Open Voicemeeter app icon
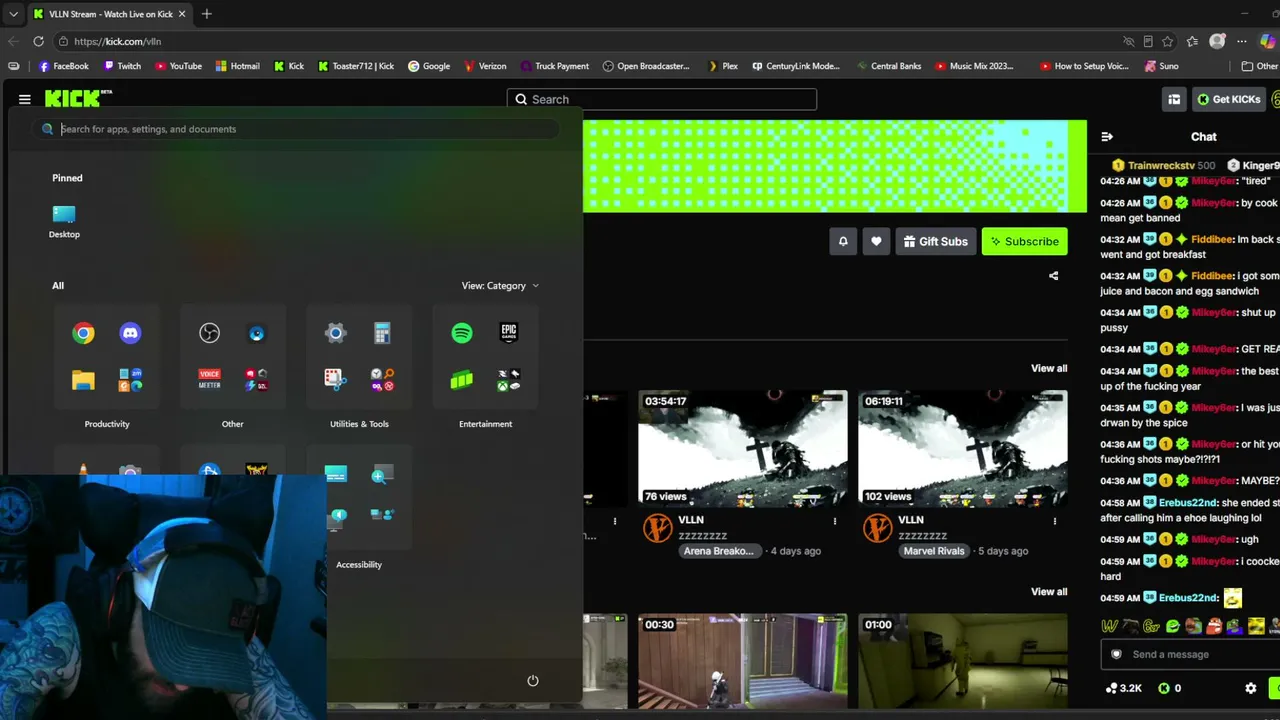Image resolution: width=1280 pixels, height=720 pixels. tap(209, 380)
